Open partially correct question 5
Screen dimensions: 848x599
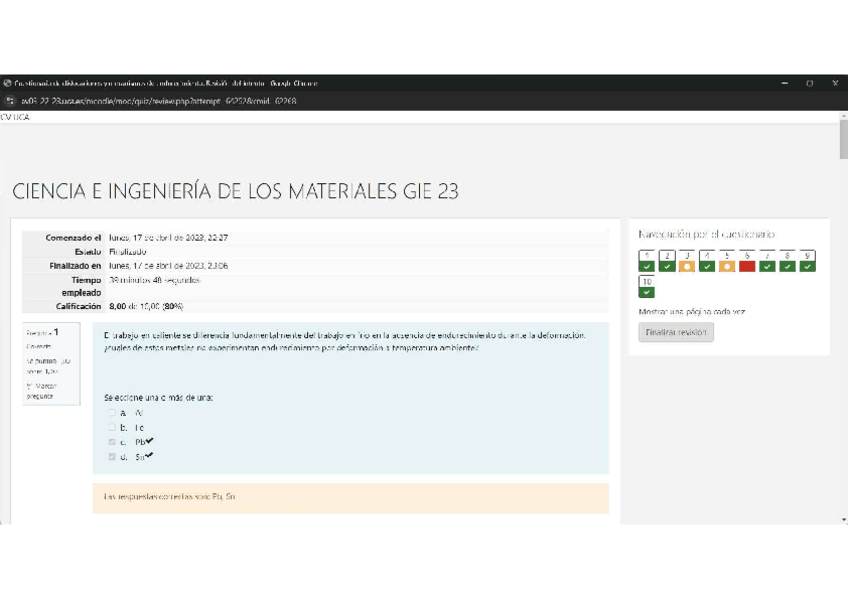coord(726,262)
